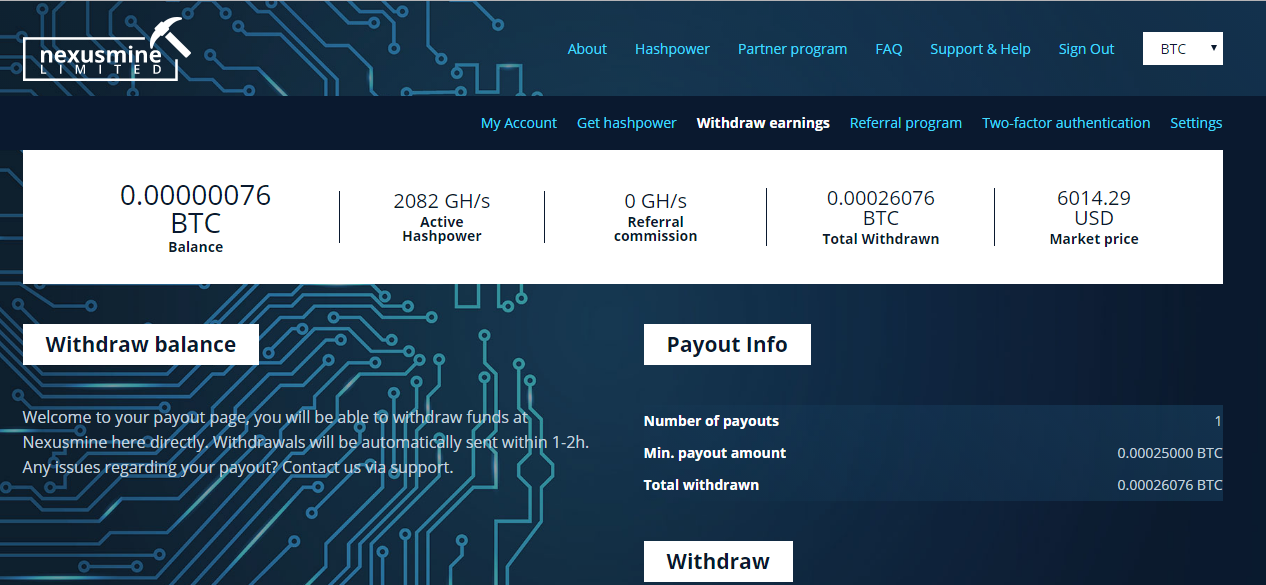Click the Withdraw section heading
Viewport: 1266px width, 585px height.
tap(718, 561)
